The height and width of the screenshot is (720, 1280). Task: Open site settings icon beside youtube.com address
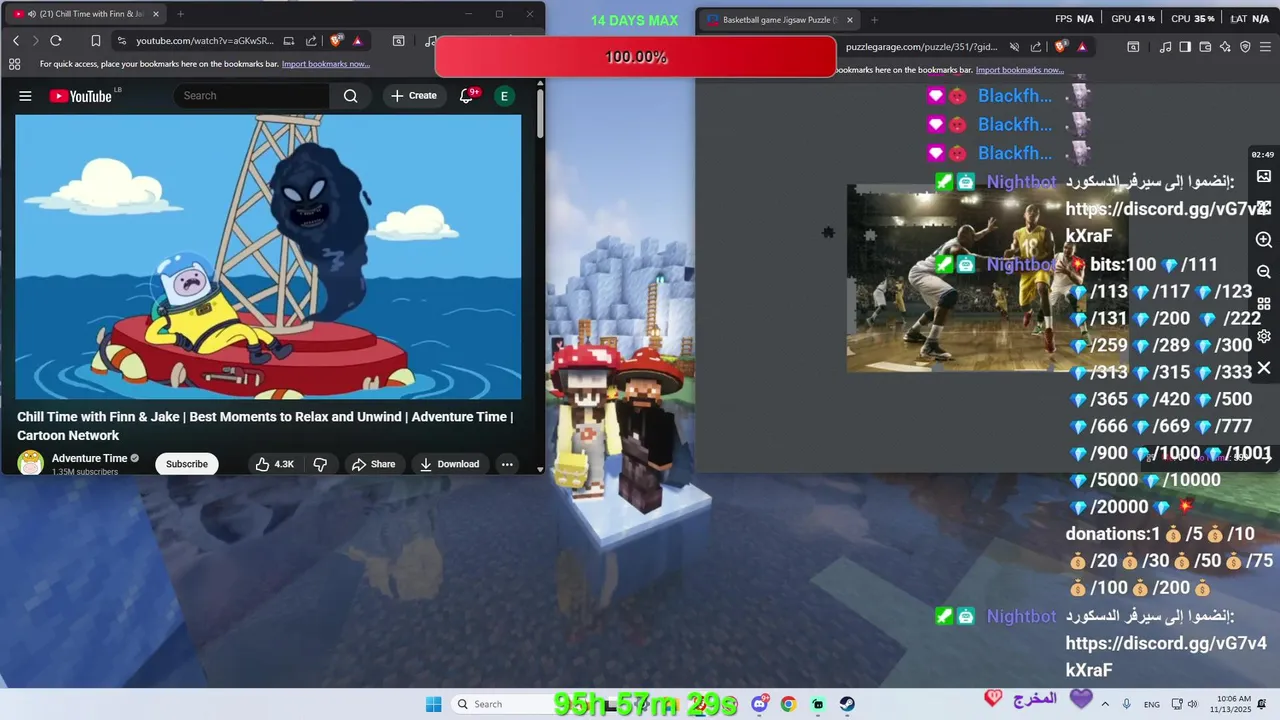tap(121, 41)
